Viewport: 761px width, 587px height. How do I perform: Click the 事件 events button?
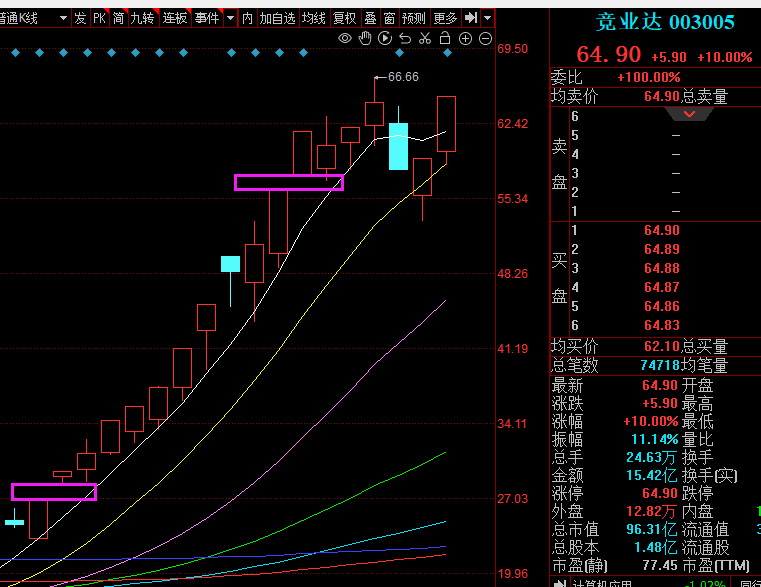[207, 18]
